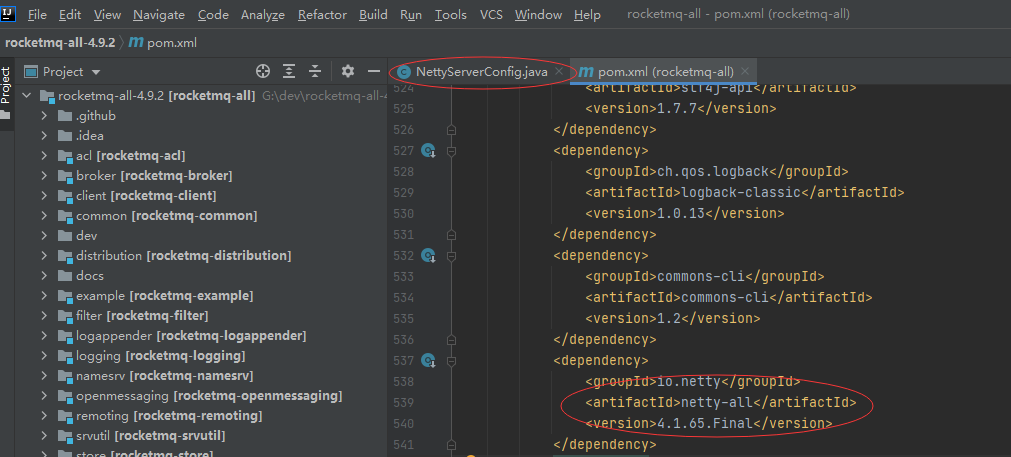The image size is (1011, 457).
Task: Open the Navigate menu
Action: (159, 14)
